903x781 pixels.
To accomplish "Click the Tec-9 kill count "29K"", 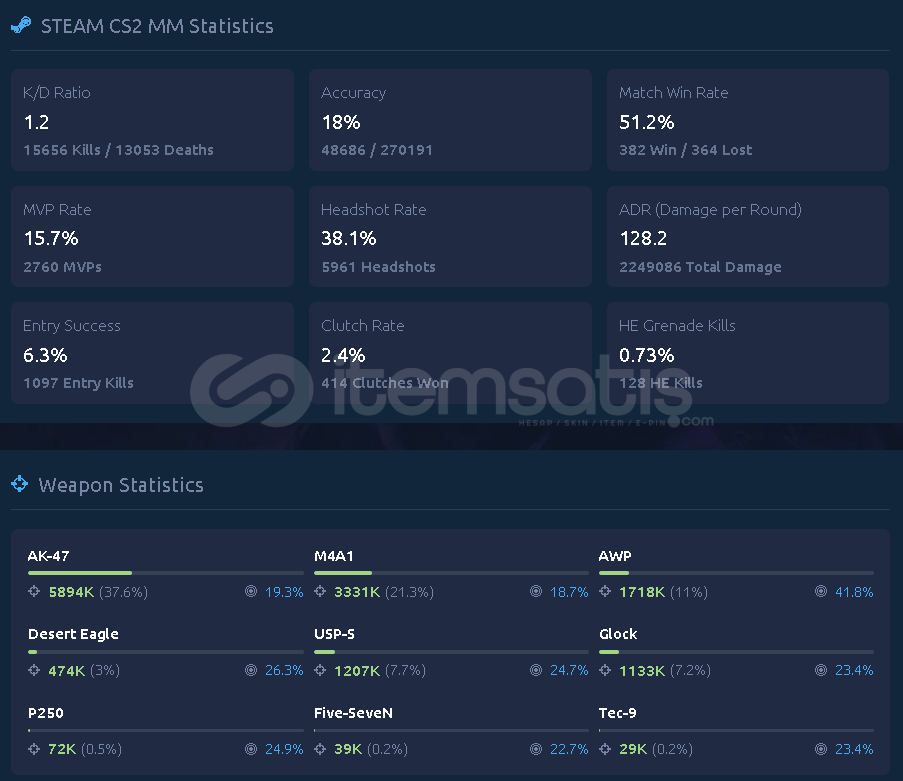I will [633, 749].
